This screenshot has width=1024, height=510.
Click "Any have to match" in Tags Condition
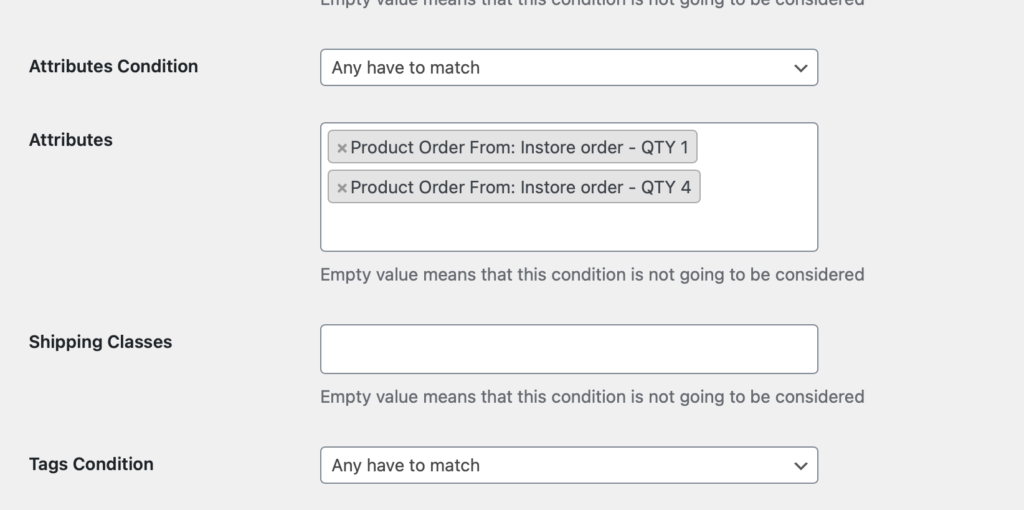[406, 465]
